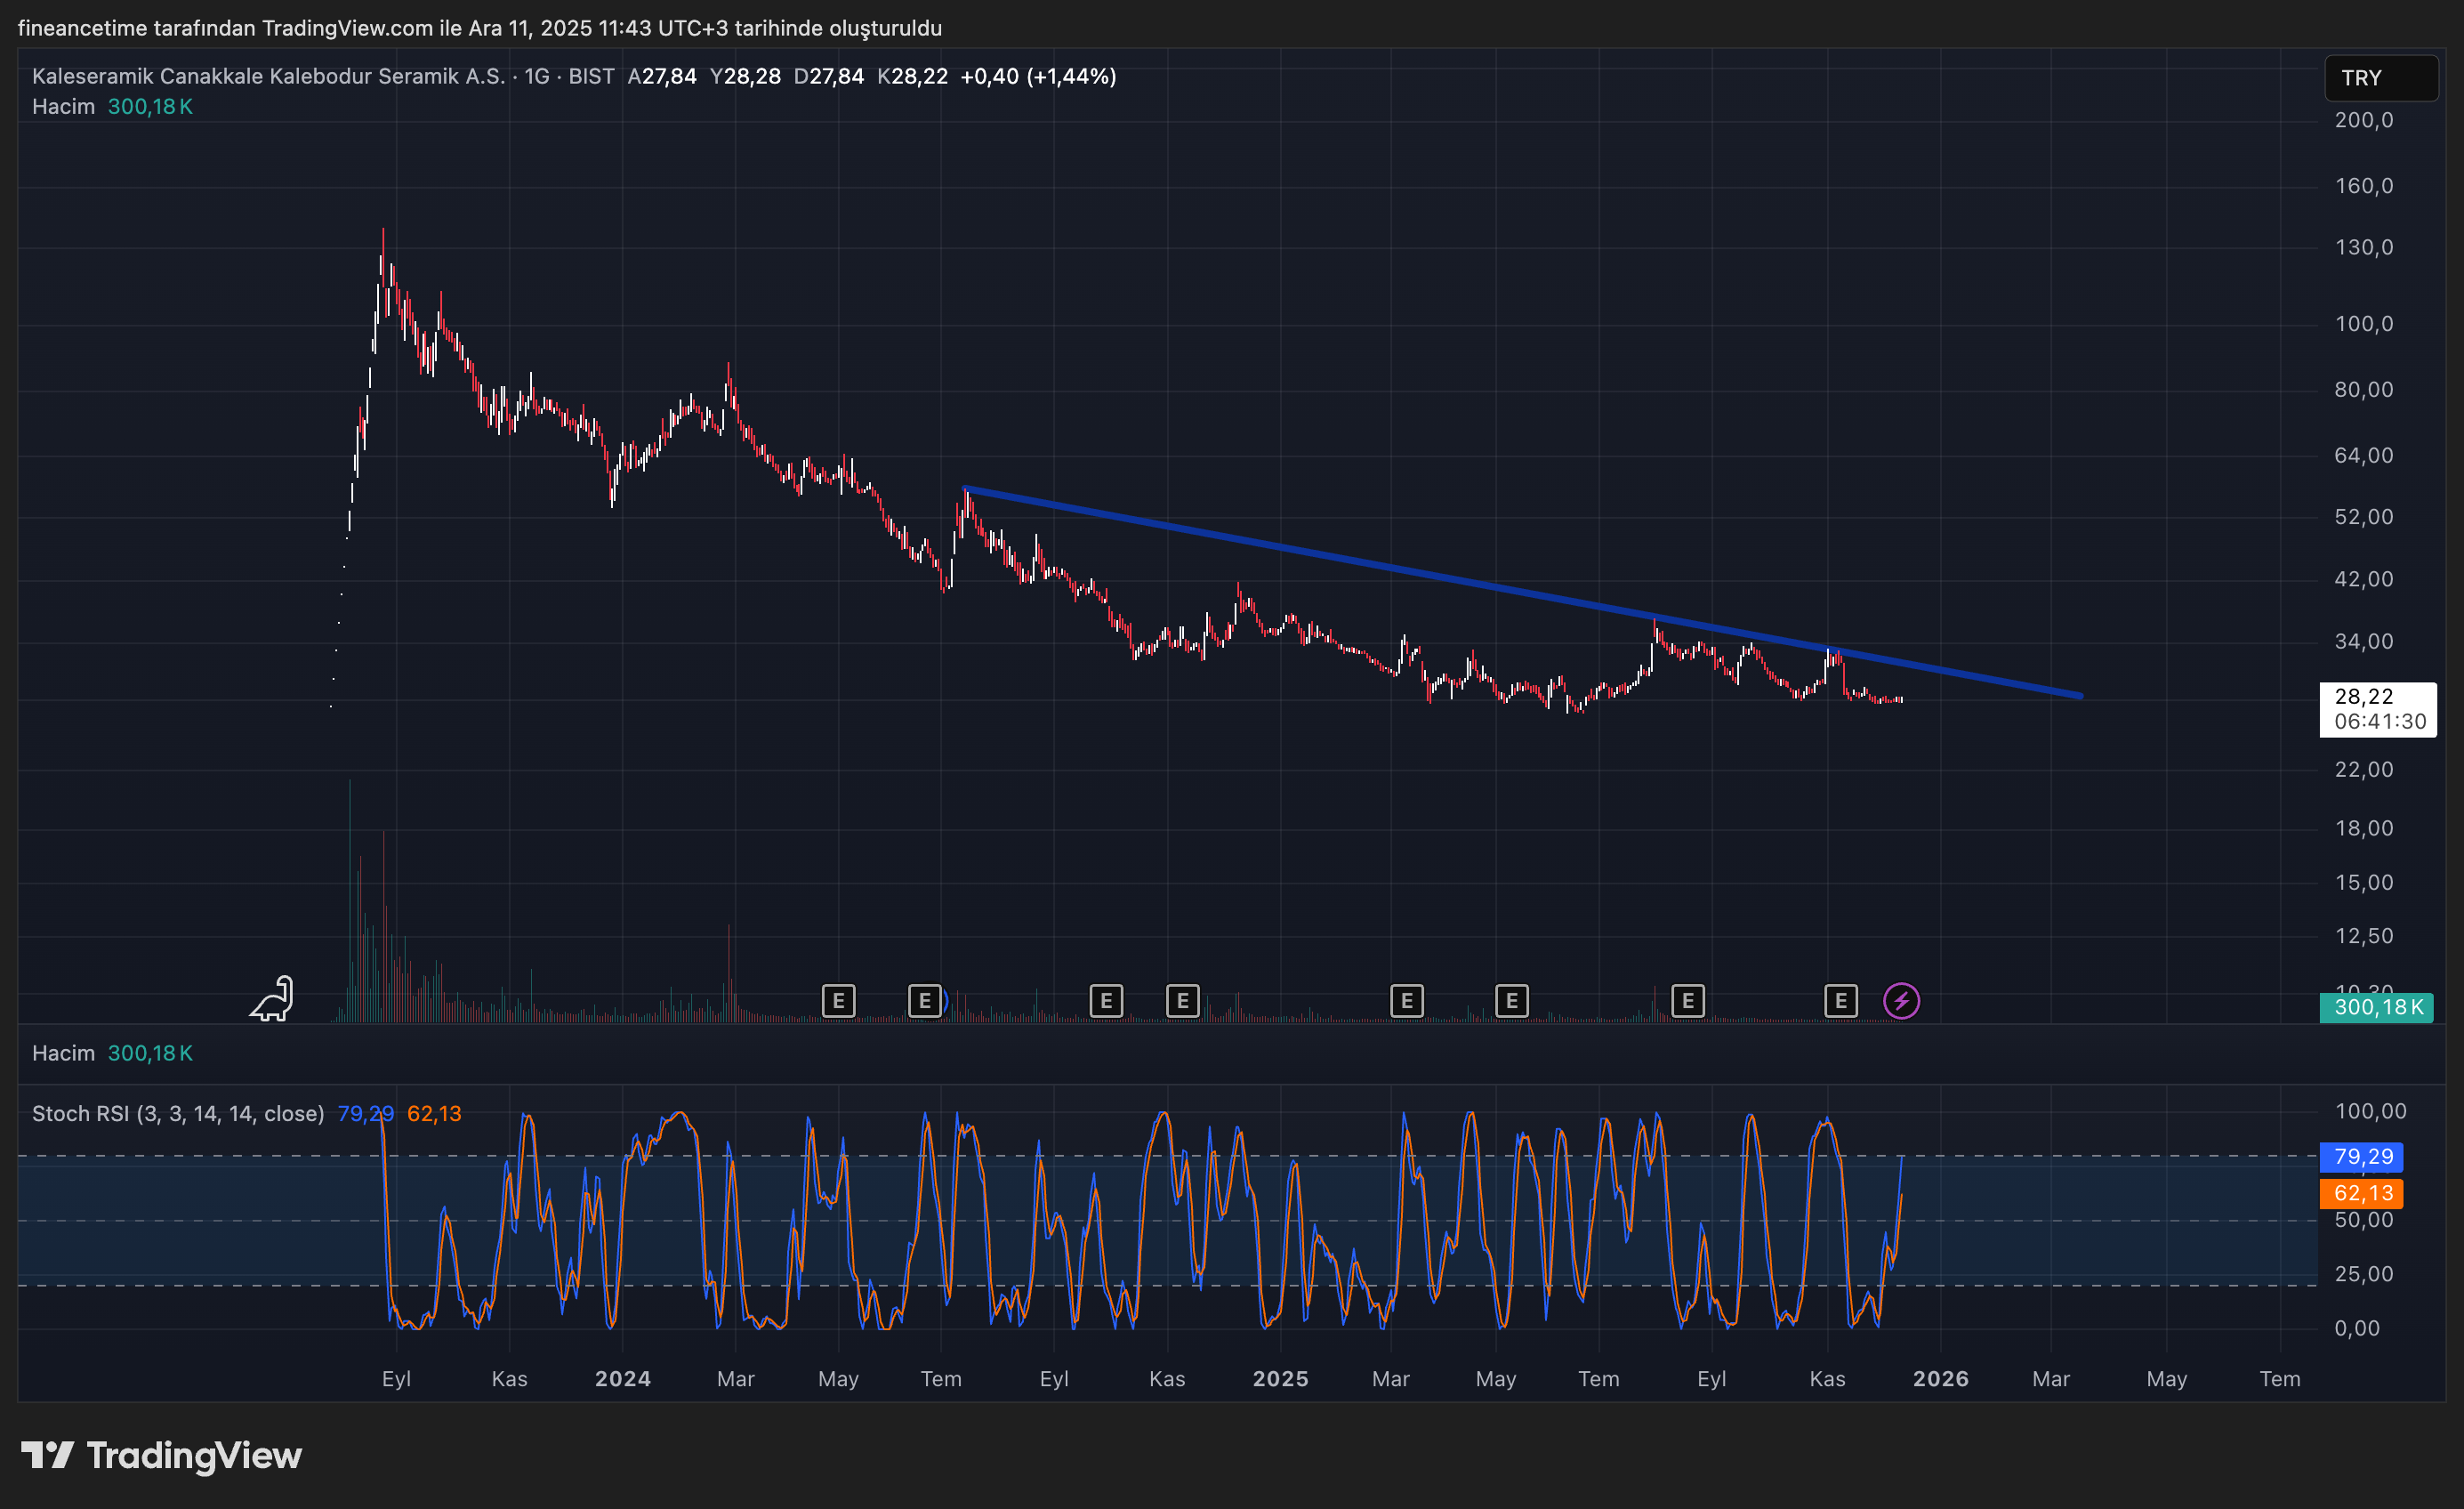
Task: Click the purple lightning bolt event icon
Action: pos(1901,1001)
